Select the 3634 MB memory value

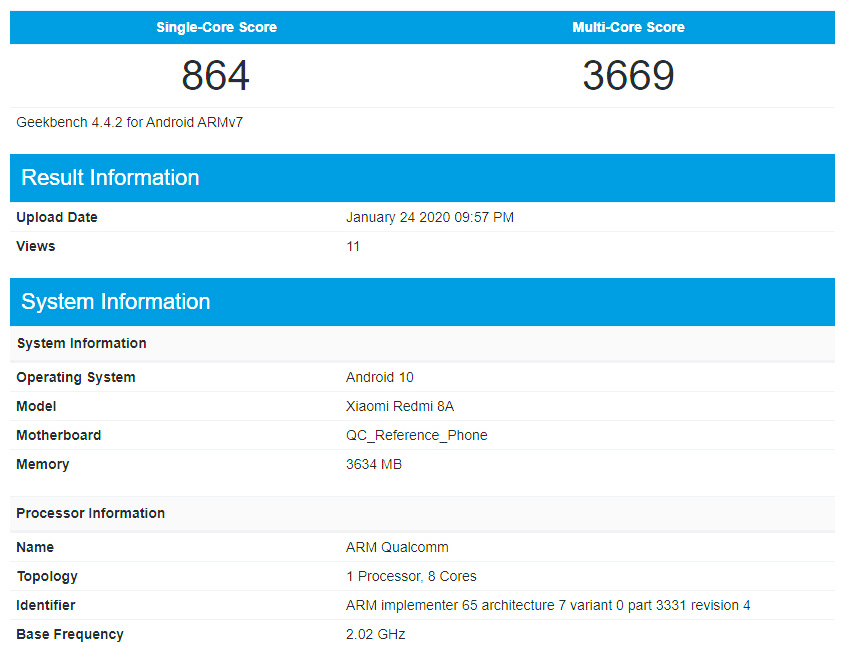tap(374, 465)
